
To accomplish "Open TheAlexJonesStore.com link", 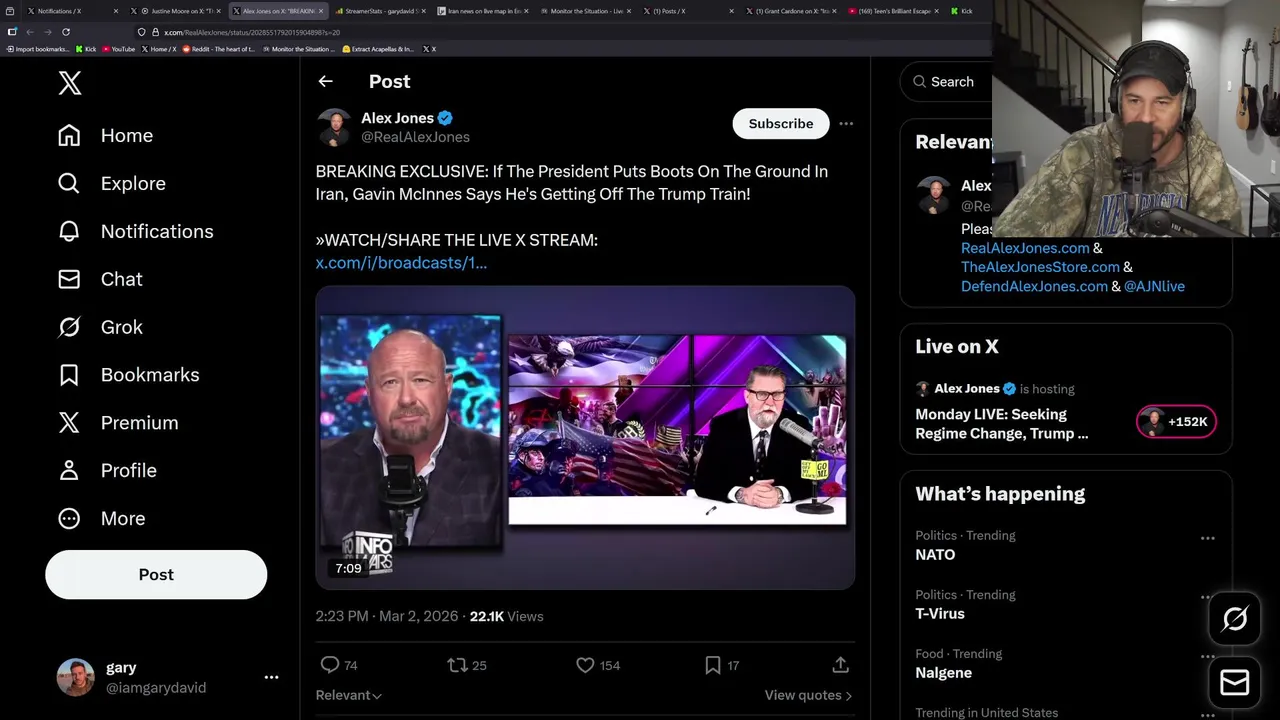I will 1040,267.
